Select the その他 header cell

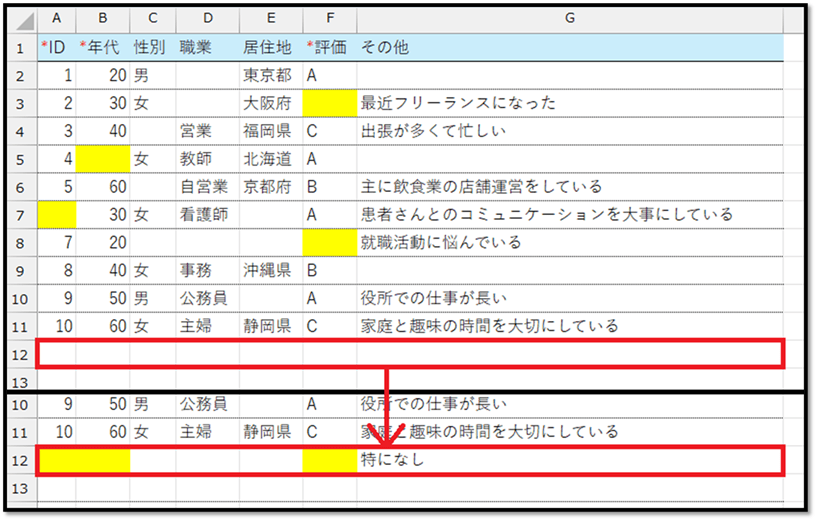[x=569, y=47]
